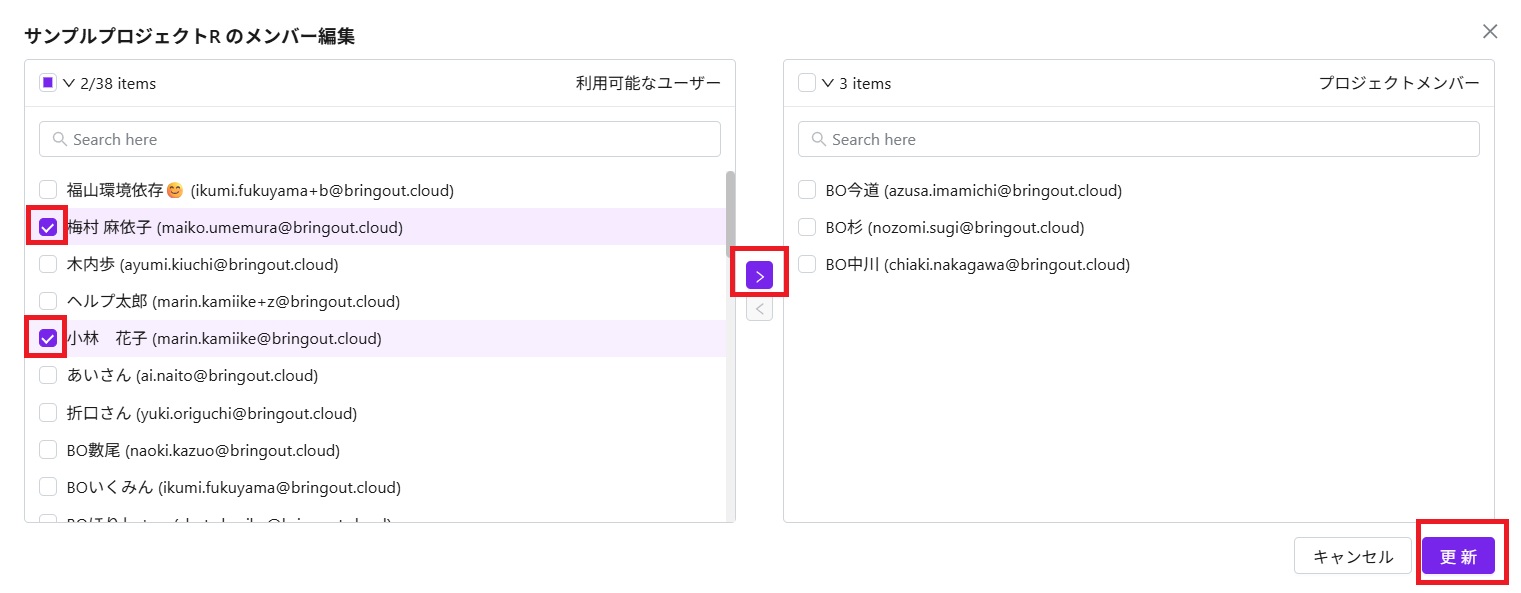Image resolution: width=1521 pixels, height=593 pixels.
Task: Click the left arrow transfer button
Action: pos(759,309)
